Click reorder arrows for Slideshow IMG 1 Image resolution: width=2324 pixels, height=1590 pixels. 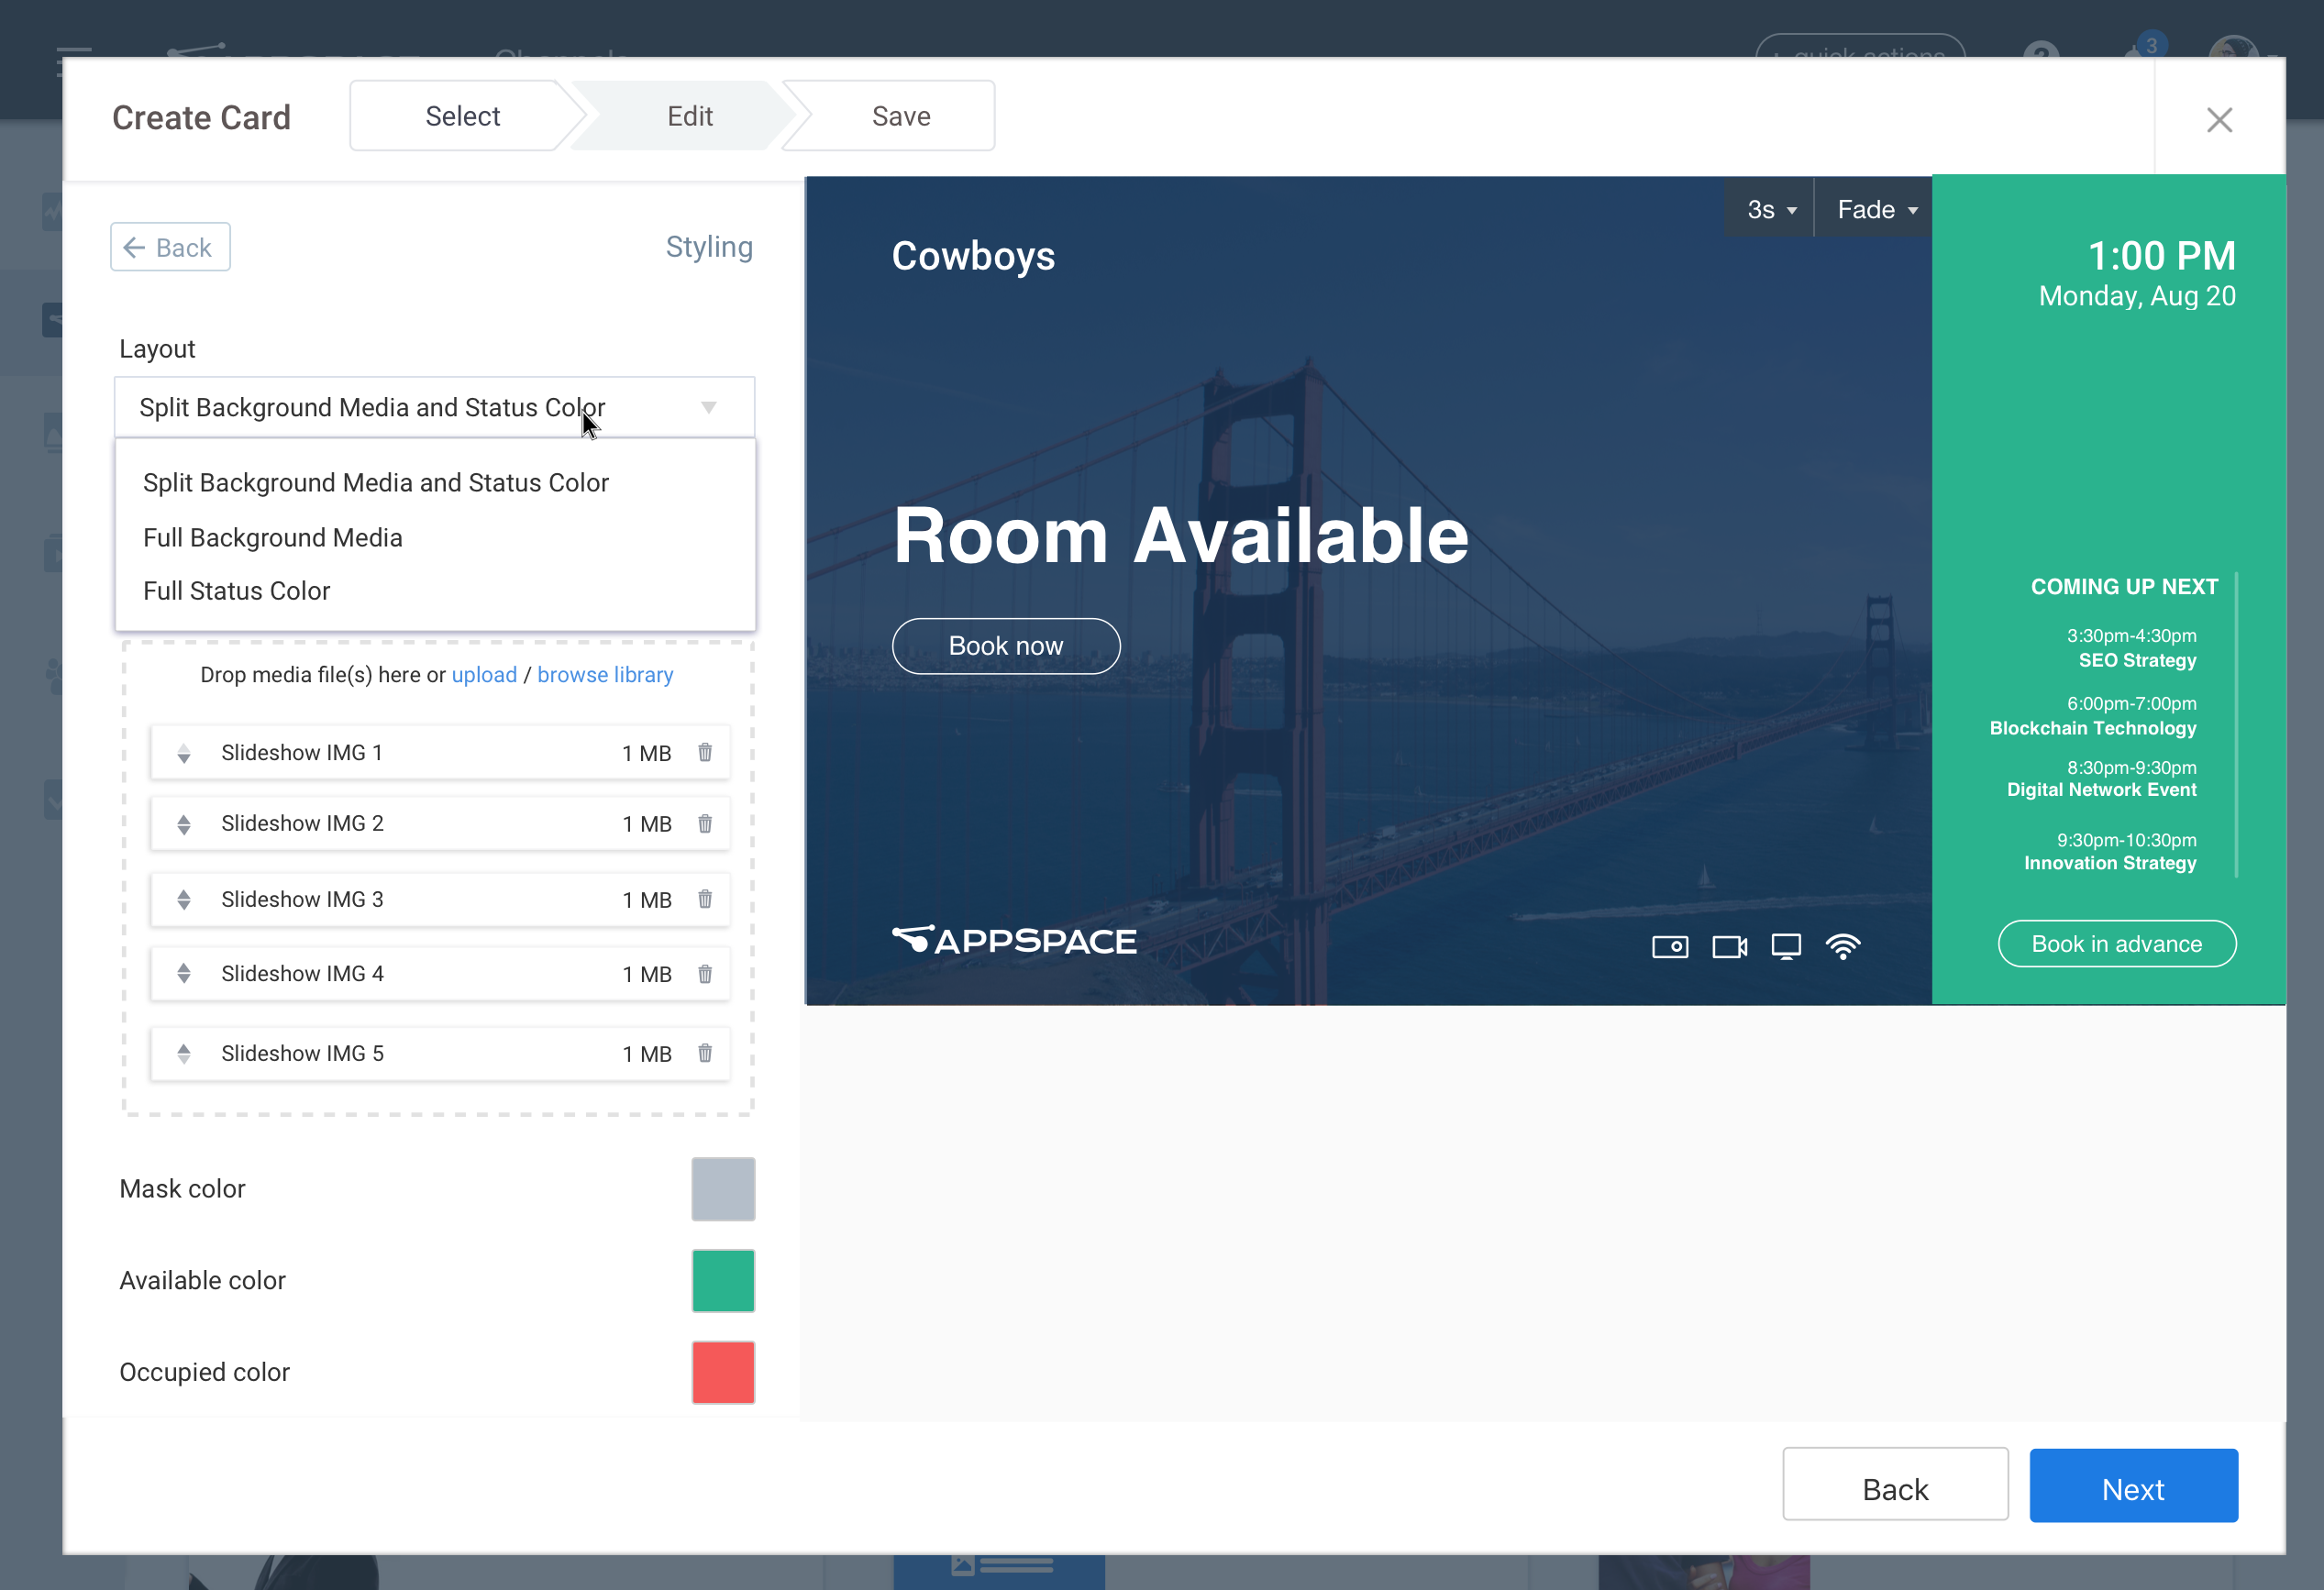click(184, 753)
